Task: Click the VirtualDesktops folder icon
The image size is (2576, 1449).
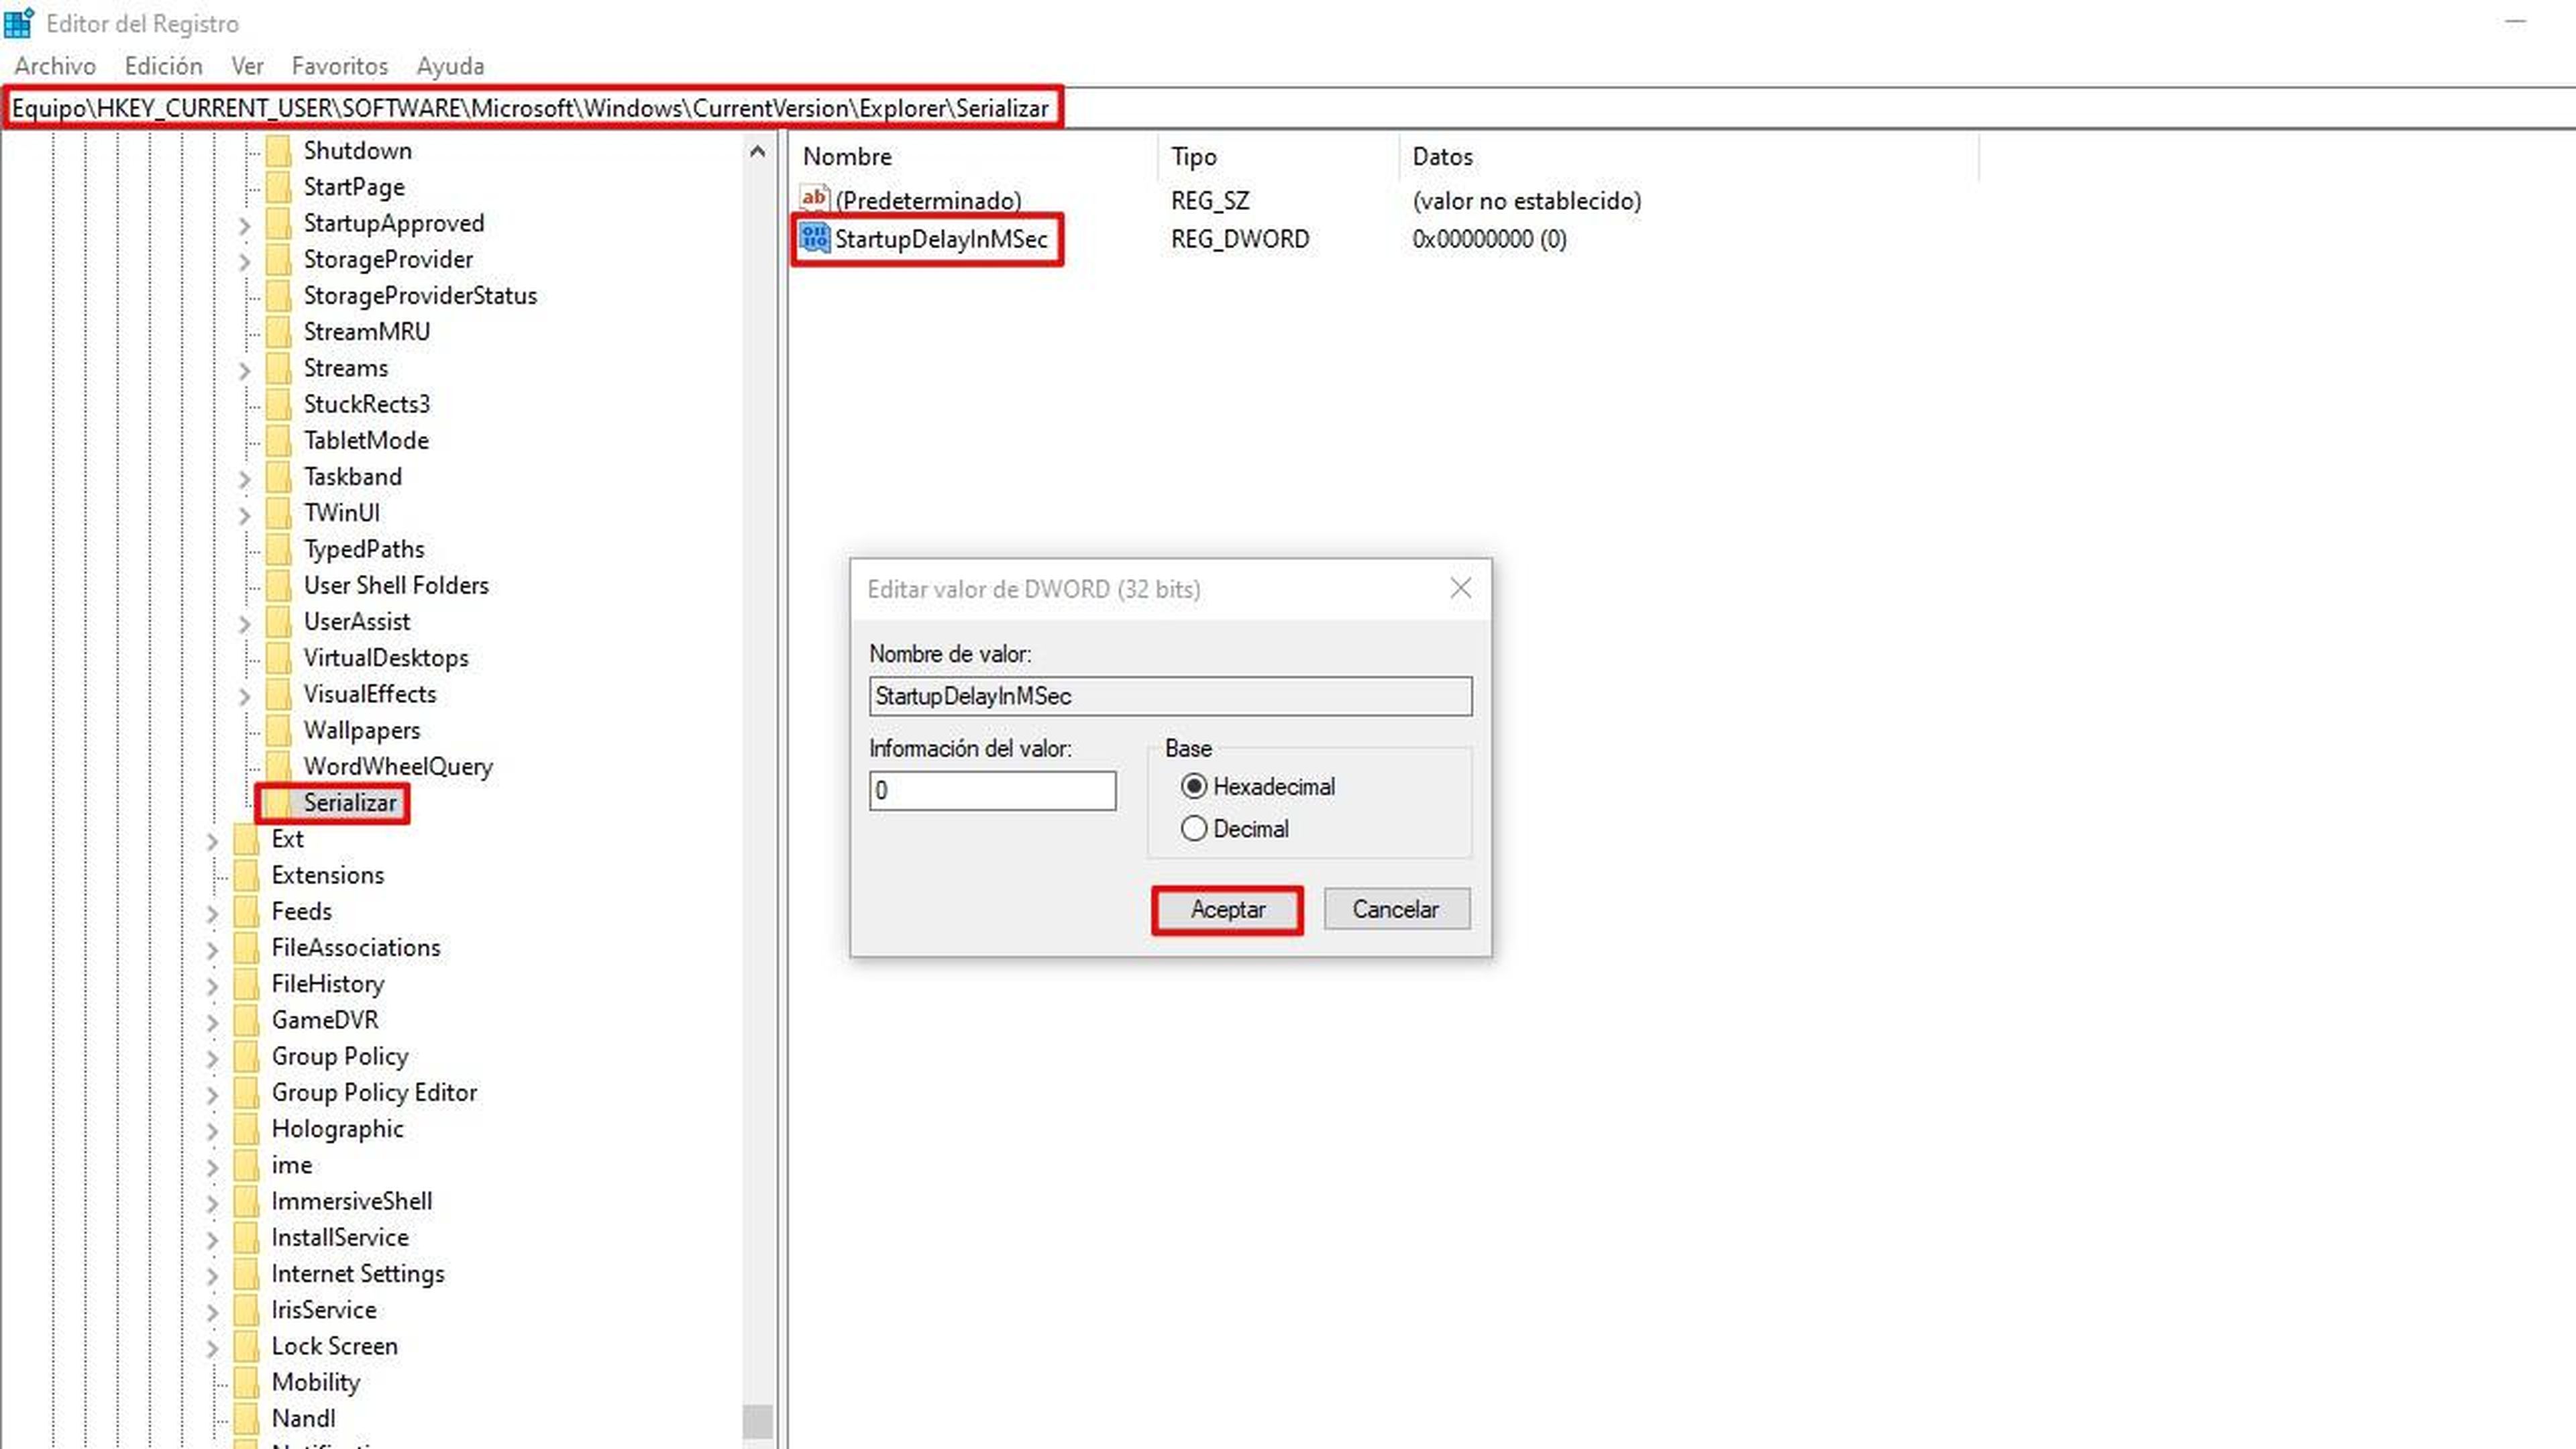Action: click(x=279, y=658)
